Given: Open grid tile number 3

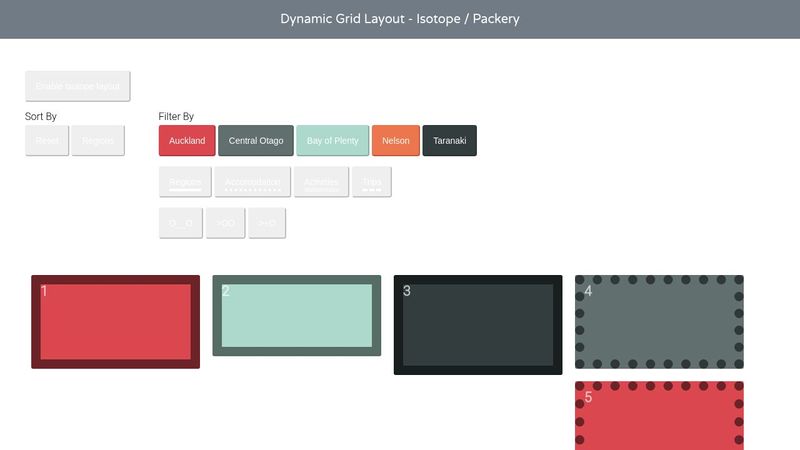Looking at the screenshot, I should [x=478, y=325].
